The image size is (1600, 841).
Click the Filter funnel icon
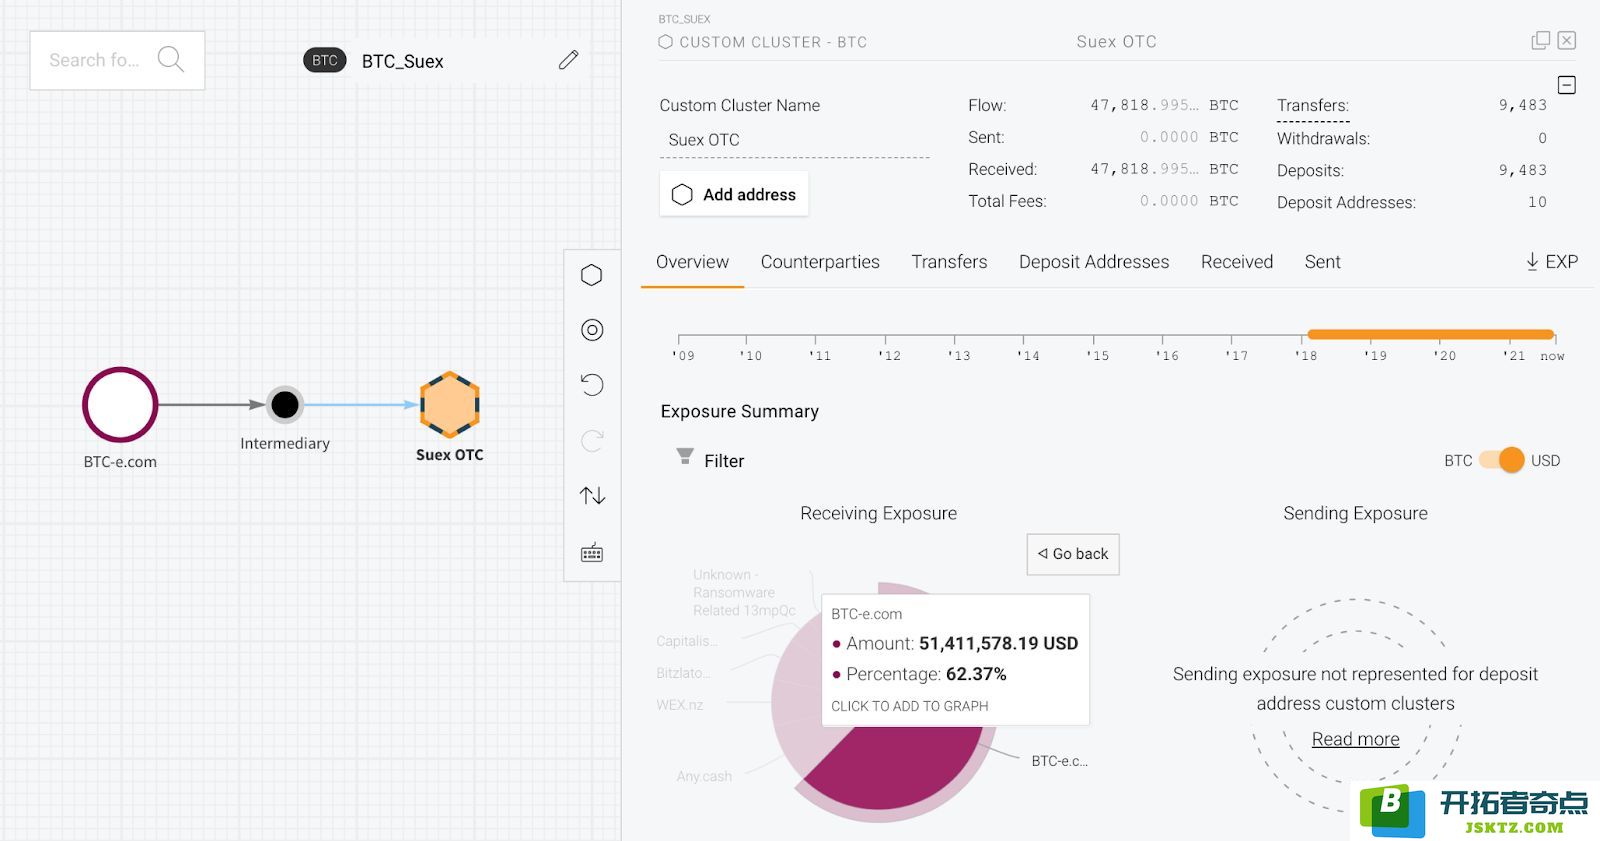pyautogui.click(x=685, y=456)
